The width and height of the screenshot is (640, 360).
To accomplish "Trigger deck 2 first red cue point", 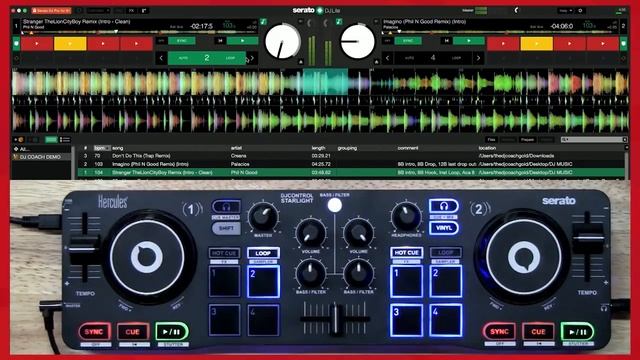I will pos(503,43).
